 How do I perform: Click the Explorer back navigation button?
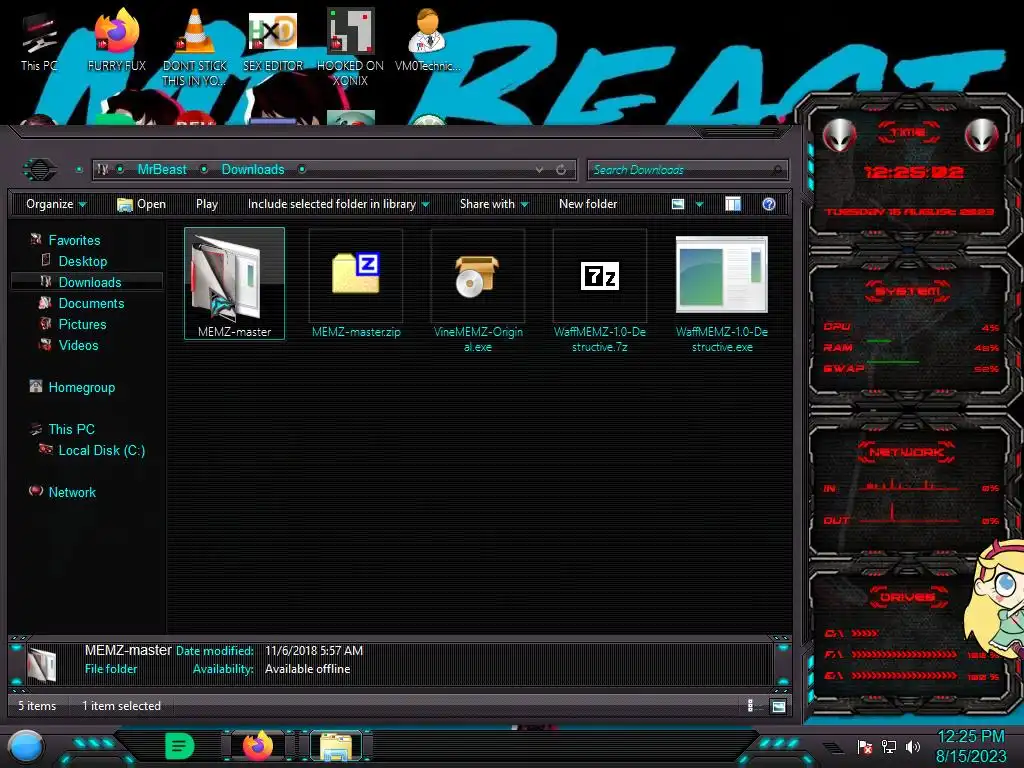click(x=40, y=170)
